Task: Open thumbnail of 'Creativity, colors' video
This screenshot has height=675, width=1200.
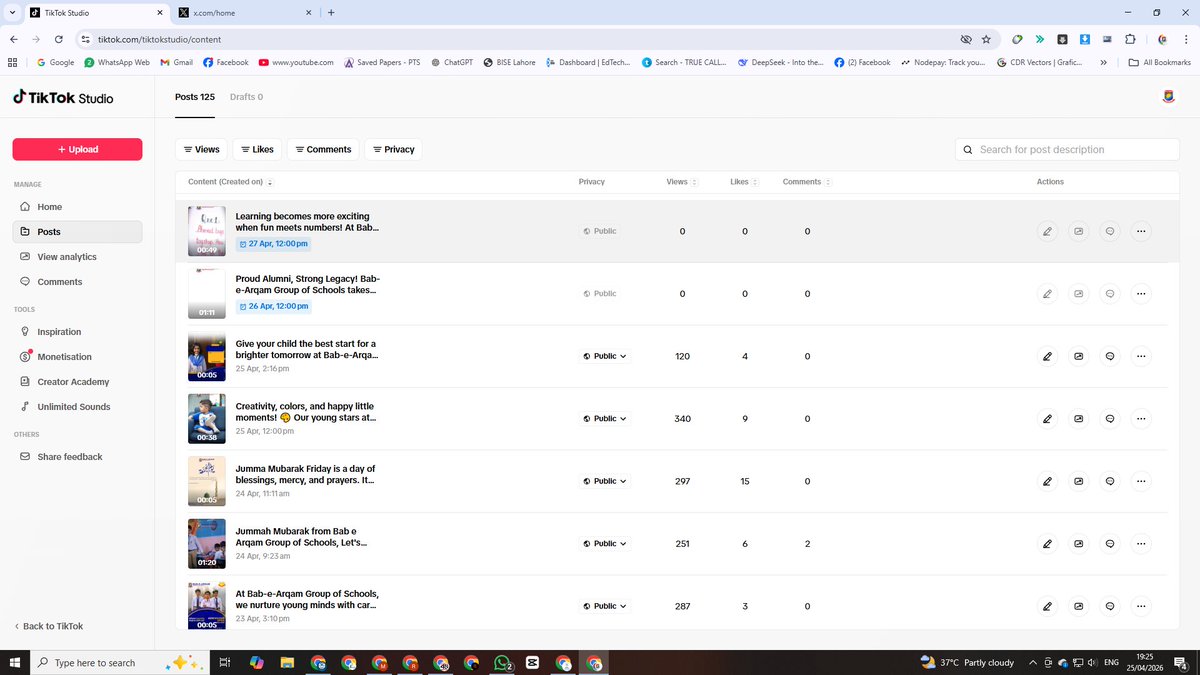Action: pos(207,419)
